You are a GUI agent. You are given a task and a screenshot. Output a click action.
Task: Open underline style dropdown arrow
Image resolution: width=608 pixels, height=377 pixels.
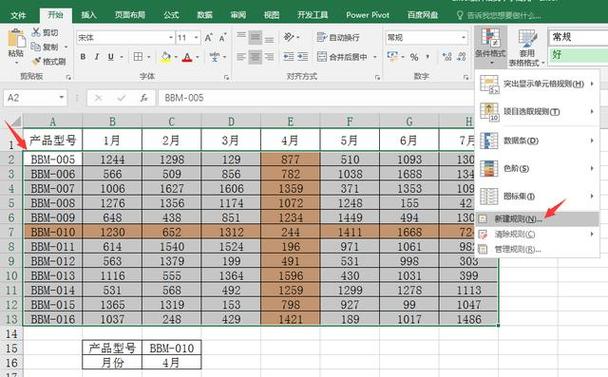(x=121, y=57)
